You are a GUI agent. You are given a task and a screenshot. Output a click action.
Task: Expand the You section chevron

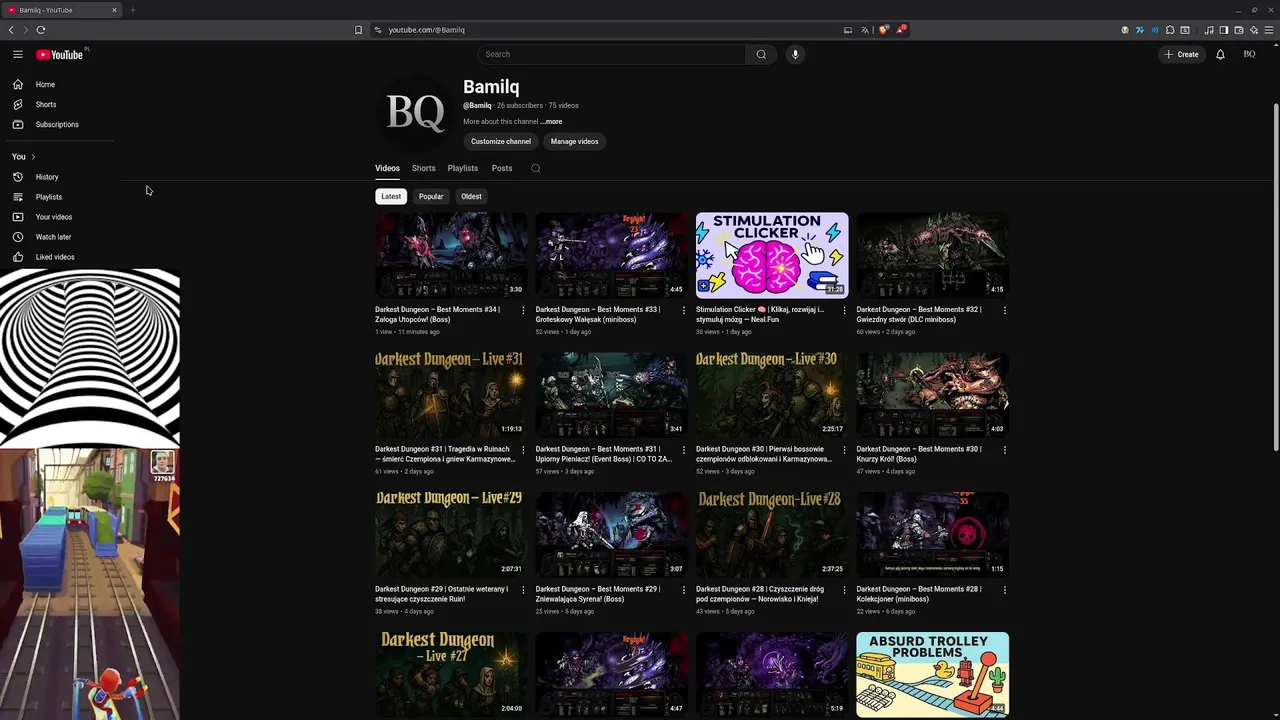[x=33, y=156]
